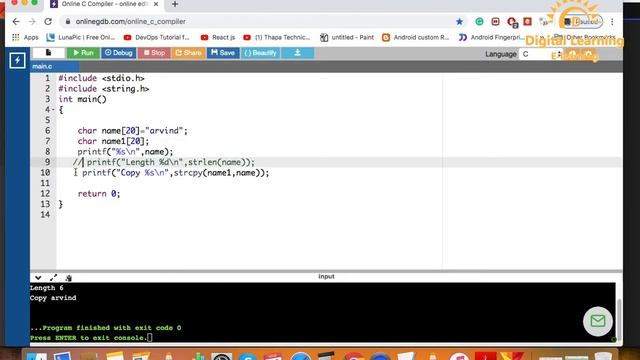640x360 pixels.
Task: Click the 'Copy arvind' console output
Action: [x=53, y=298]
